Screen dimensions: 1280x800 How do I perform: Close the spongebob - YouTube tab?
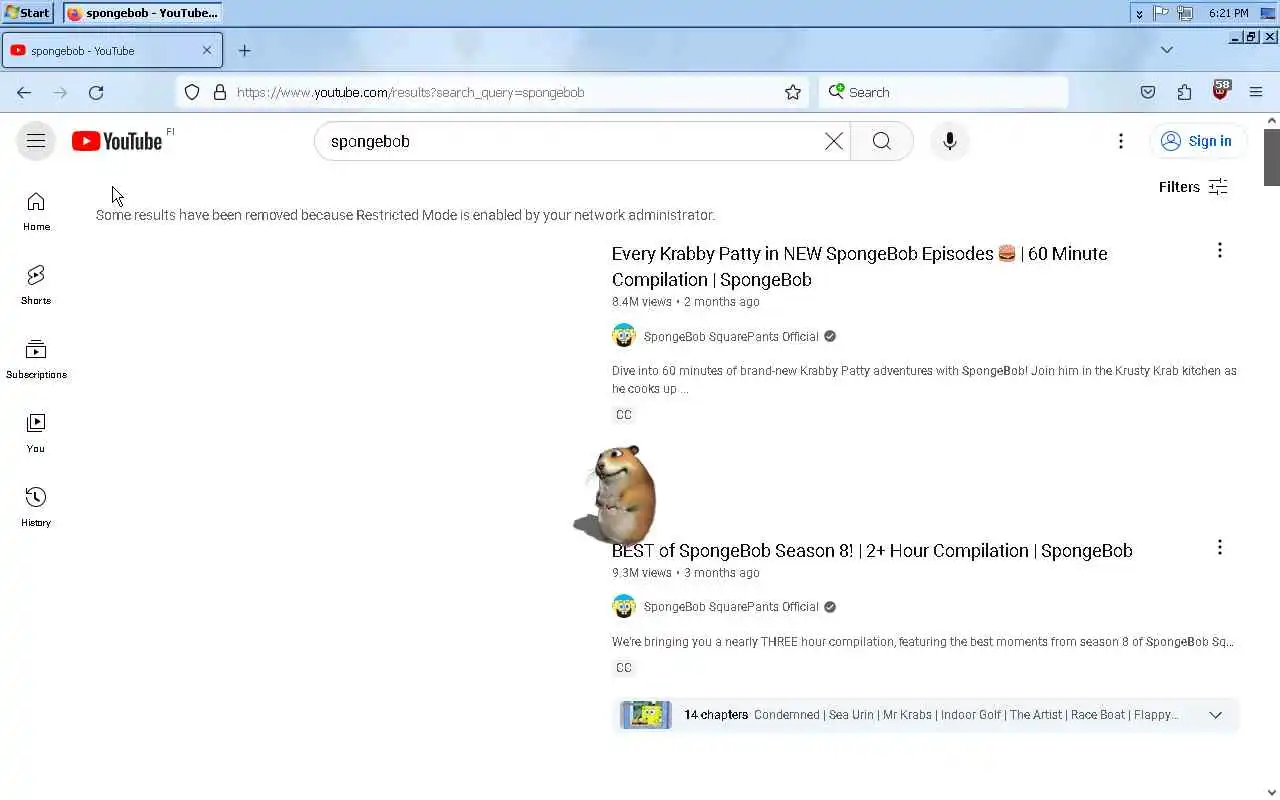tap(207, 50)
